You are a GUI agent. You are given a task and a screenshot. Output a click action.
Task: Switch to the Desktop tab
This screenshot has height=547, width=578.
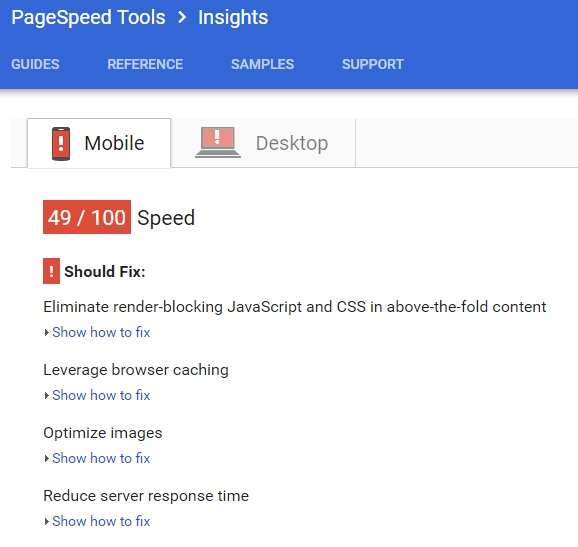(x=263, y=143)
